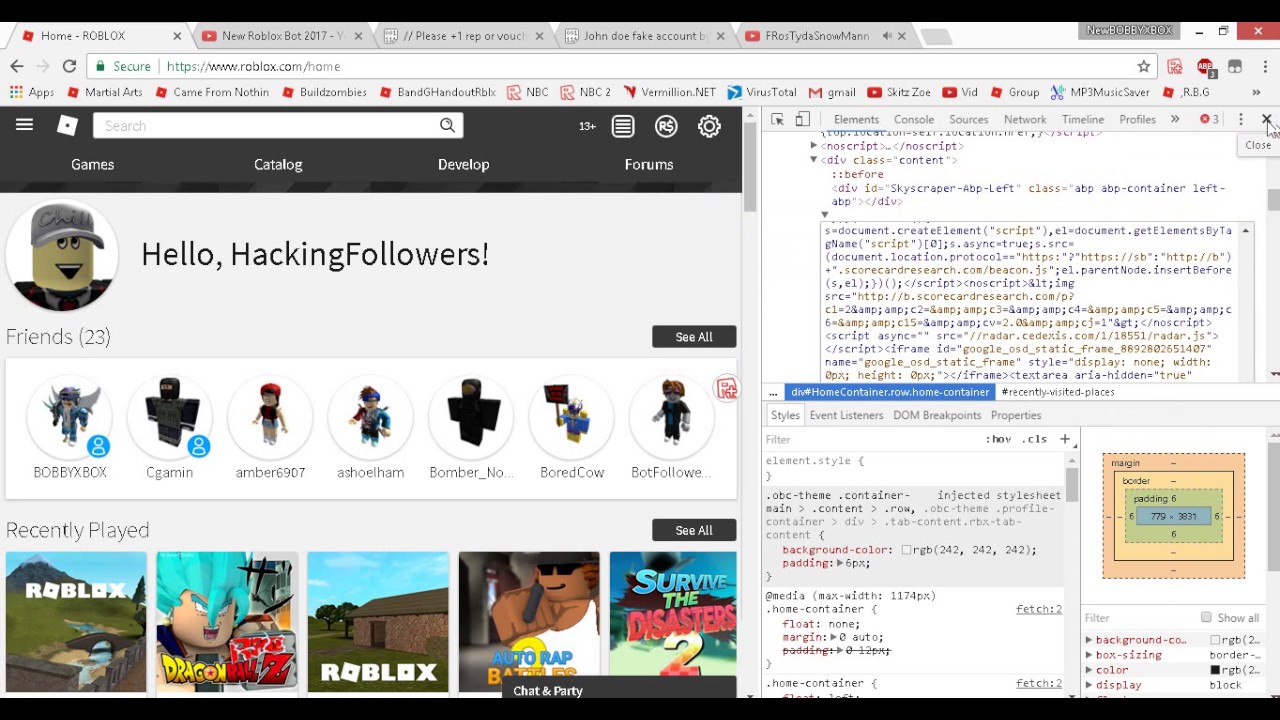The width and height of the screenshot is (1280, 720).
Task: Click the browser Forward arrow
Action: [x=43, y=66]
